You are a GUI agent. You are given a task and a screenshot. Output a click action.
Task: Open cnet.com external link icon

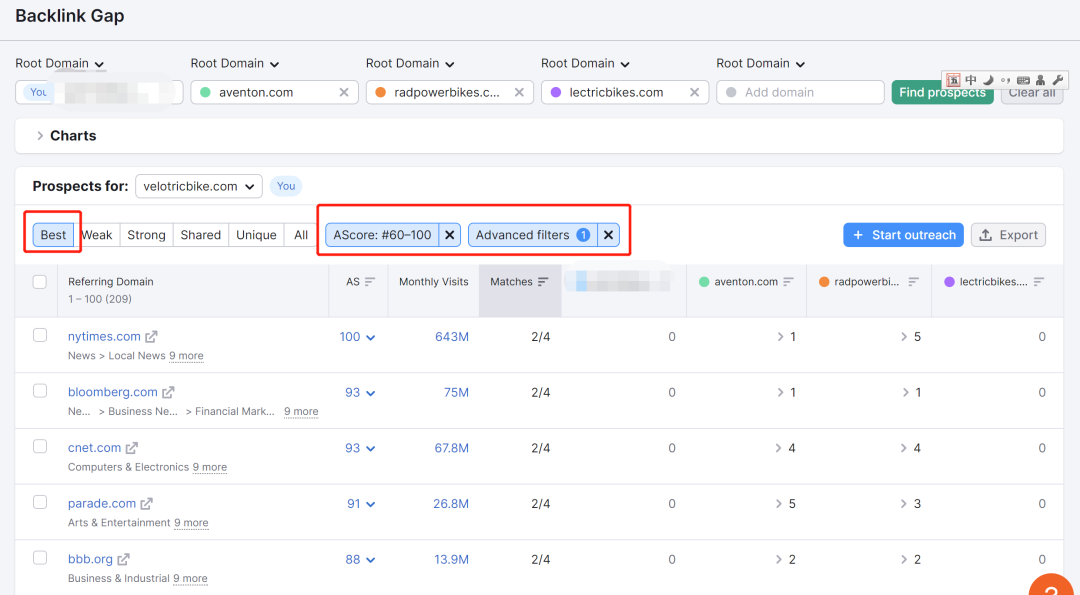point(132,448)
